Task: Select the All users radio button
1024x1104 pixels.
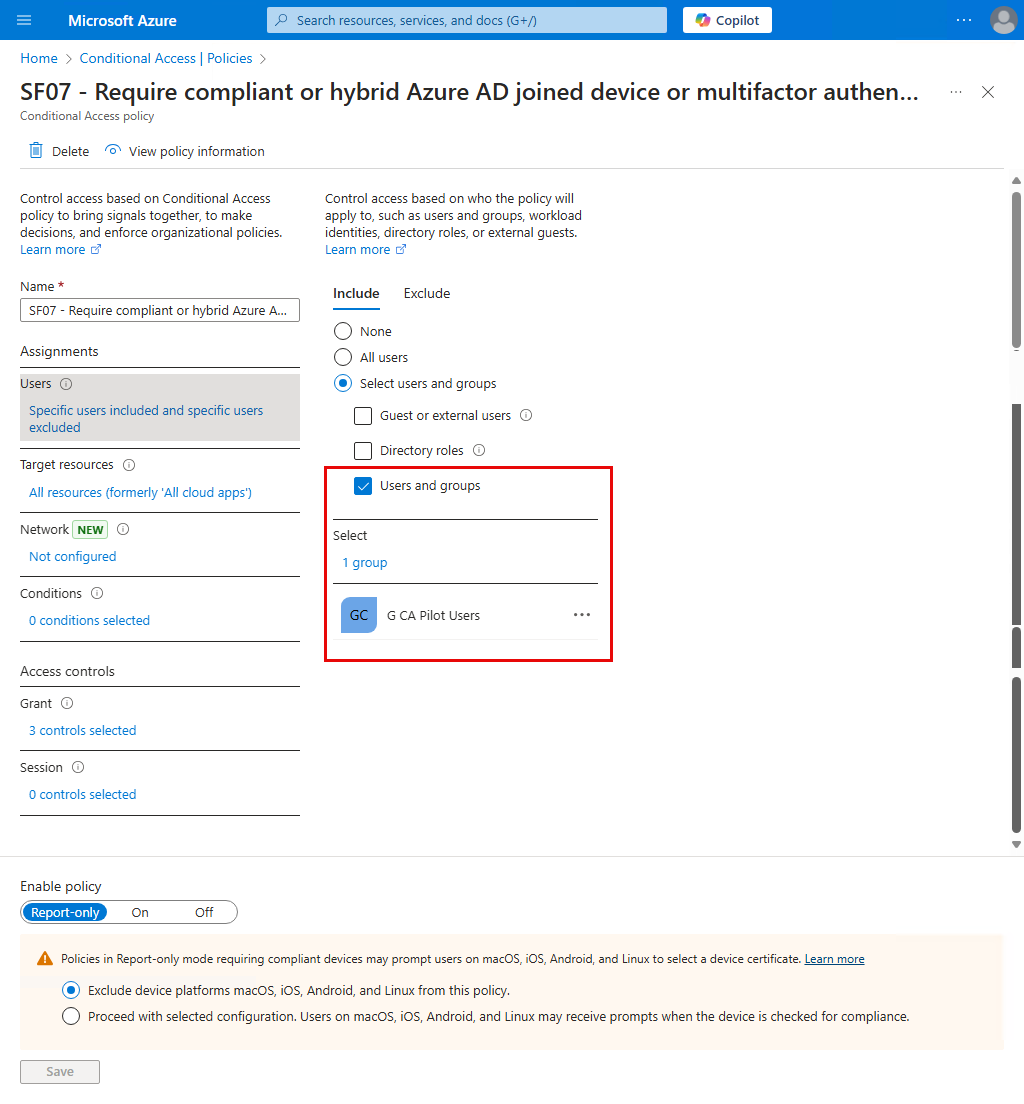Action: [x=343, y=357]
